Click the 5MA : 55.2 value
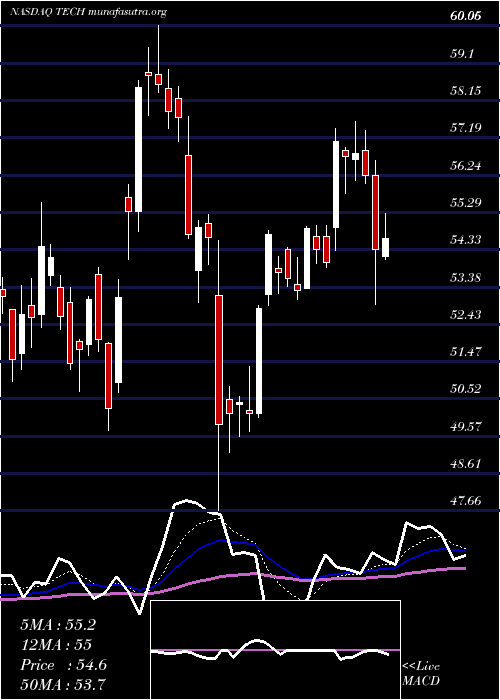 click(x=58, y=625)
